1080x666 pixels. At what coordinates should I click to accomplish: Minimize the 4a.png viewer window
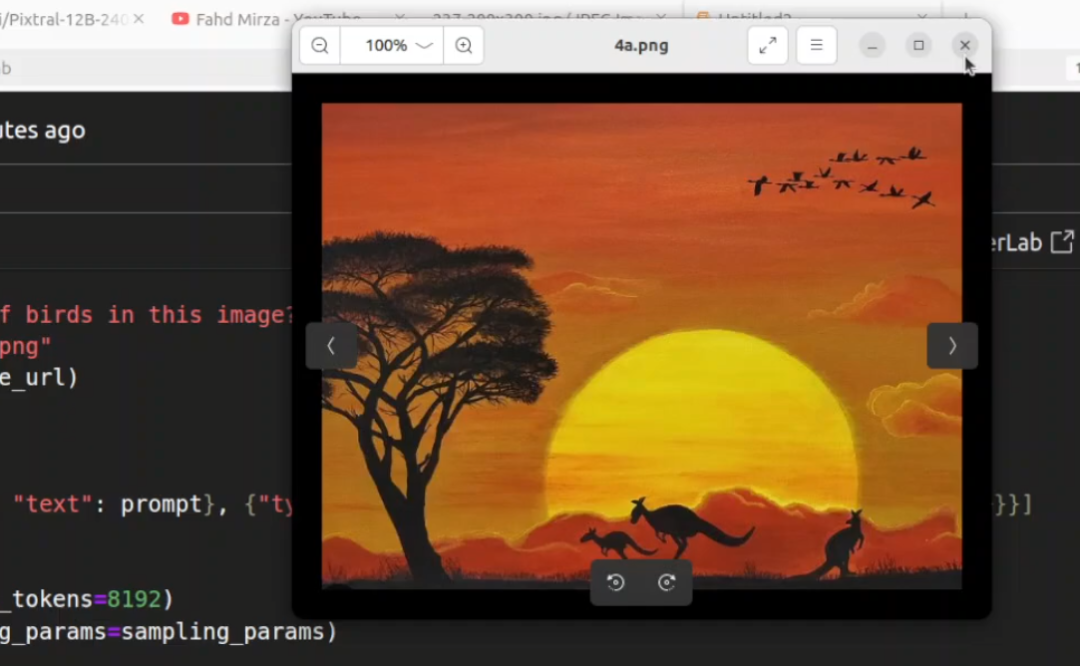[872, 46]
